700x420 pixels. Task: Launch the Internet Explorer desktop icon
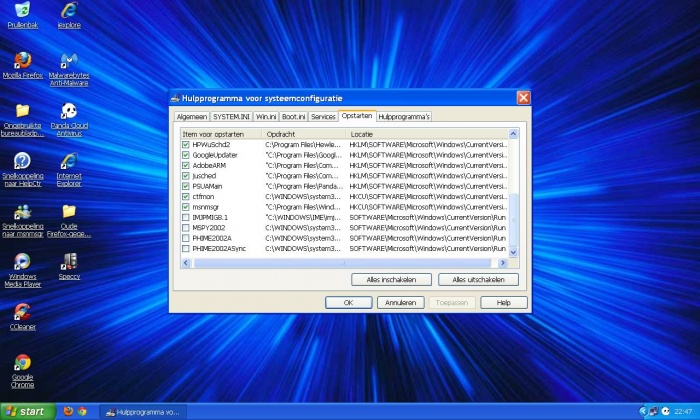tap(69, 170)
